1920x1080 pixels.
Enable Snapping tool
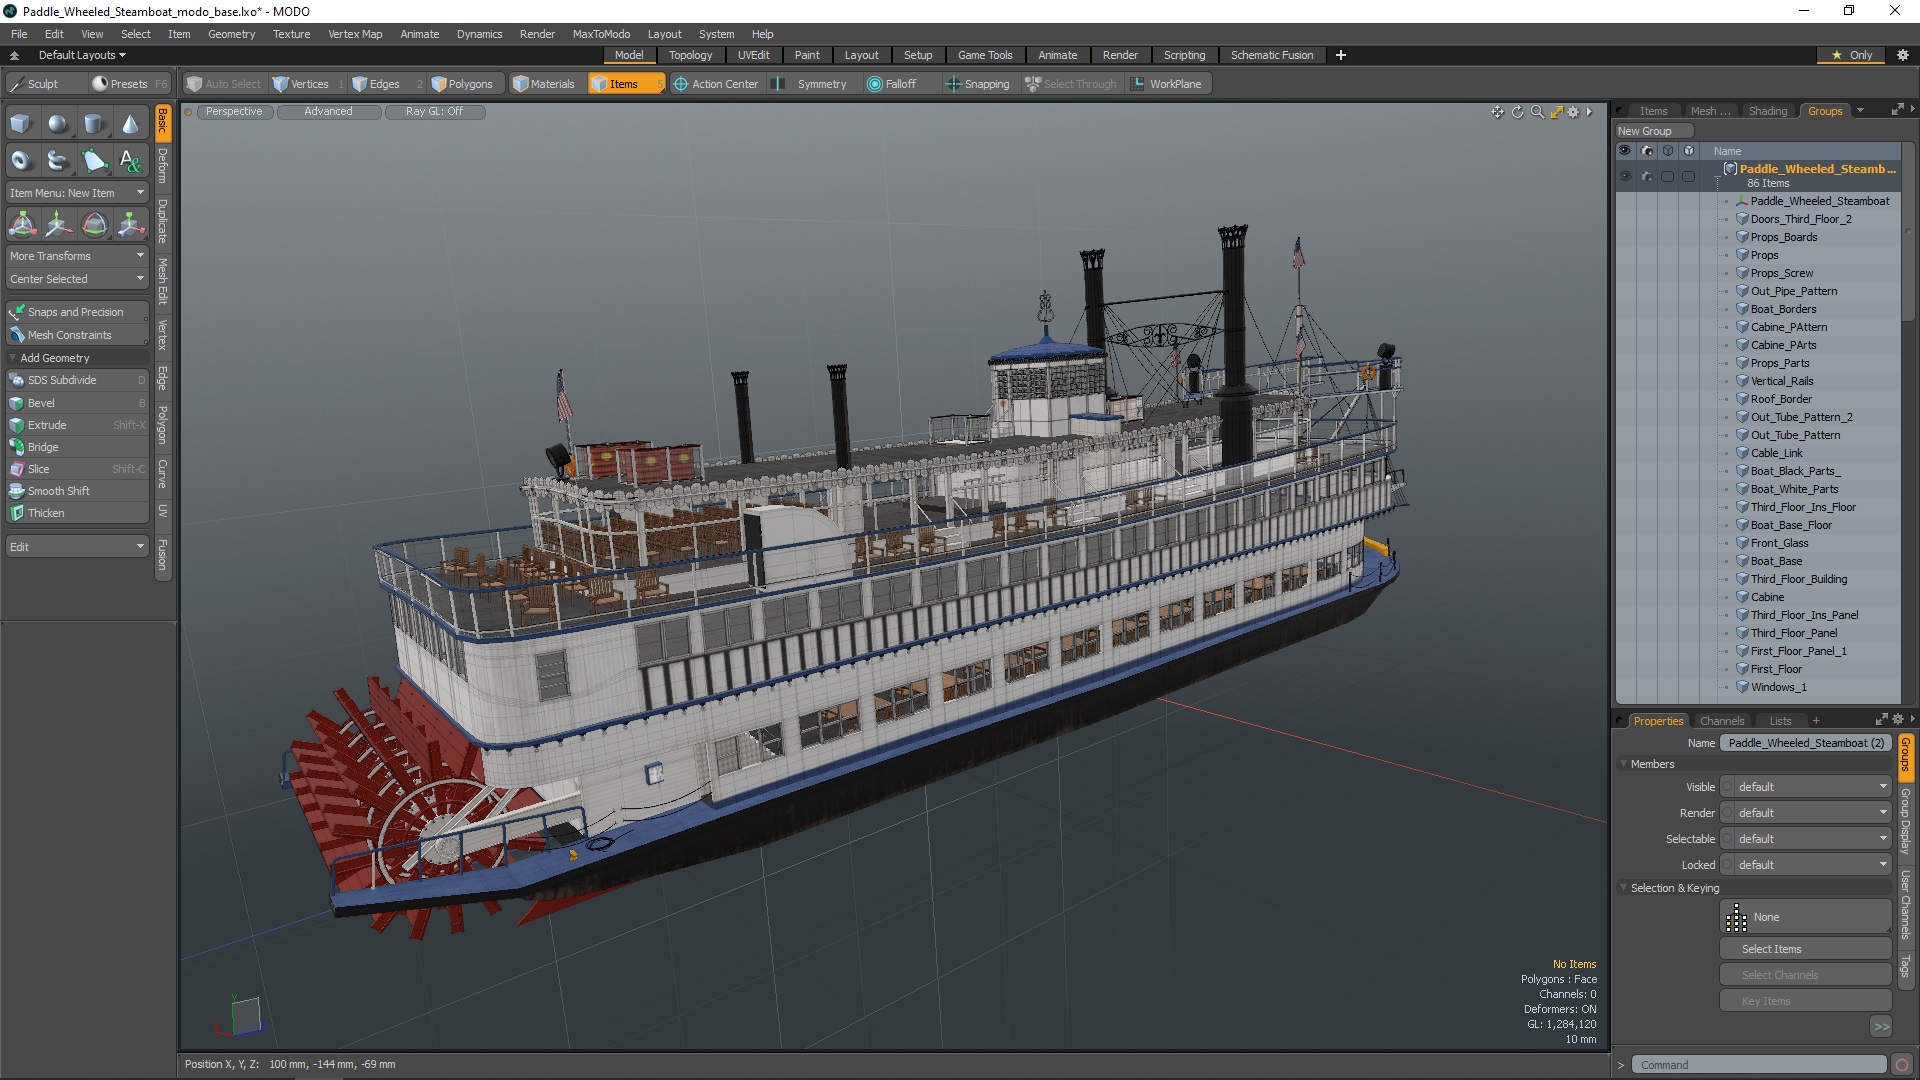click(x=978, y=83)
